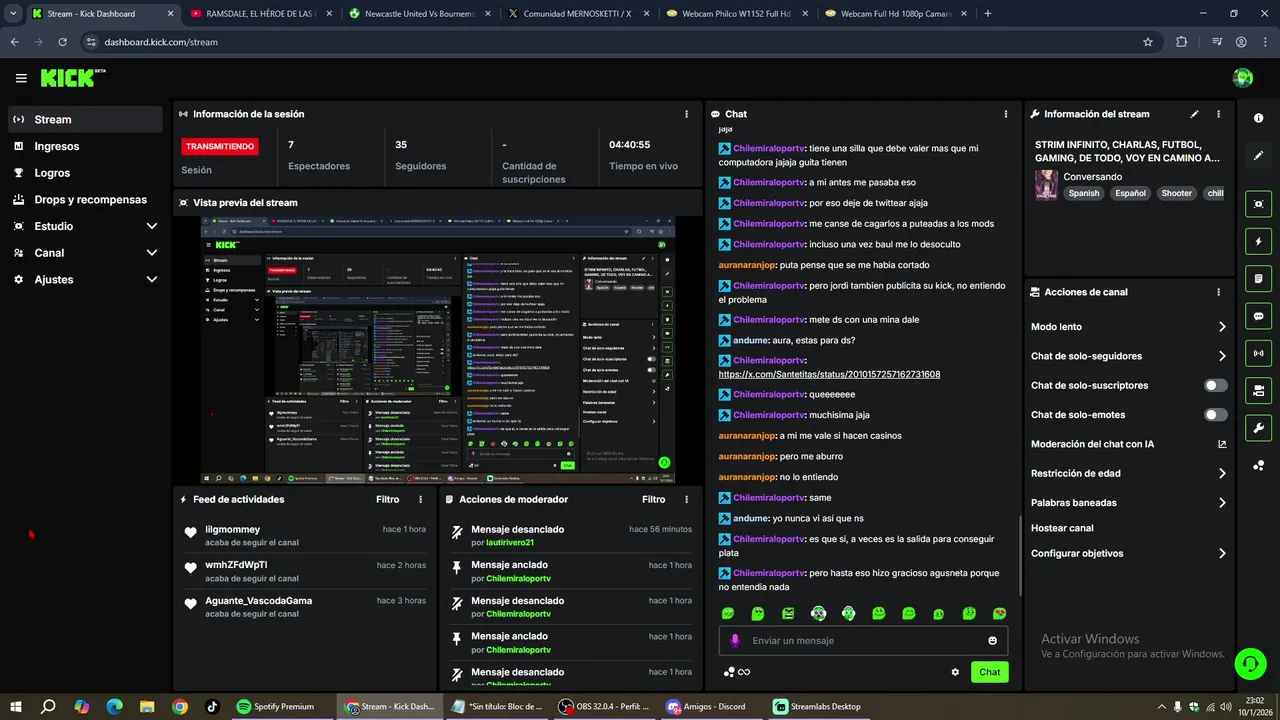Toggle chat widget speech-bubble icon in sidebar
Screen dimensions: 1280x720
pos(1258,316)
